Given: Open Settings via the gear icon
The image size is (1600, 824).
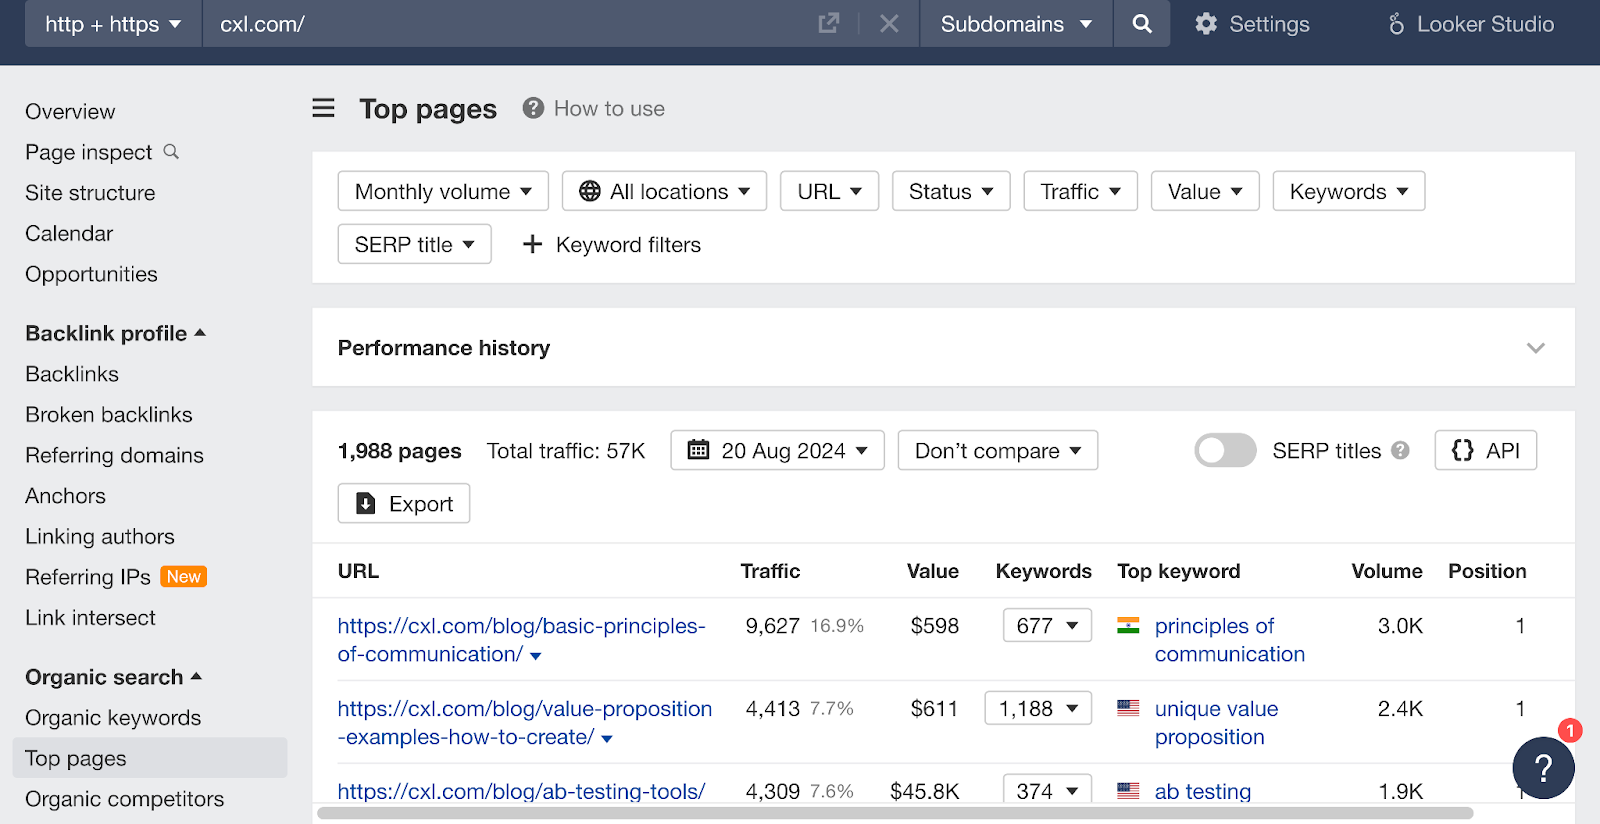Looking at the screenshot, I should (x=1206, y=24).
